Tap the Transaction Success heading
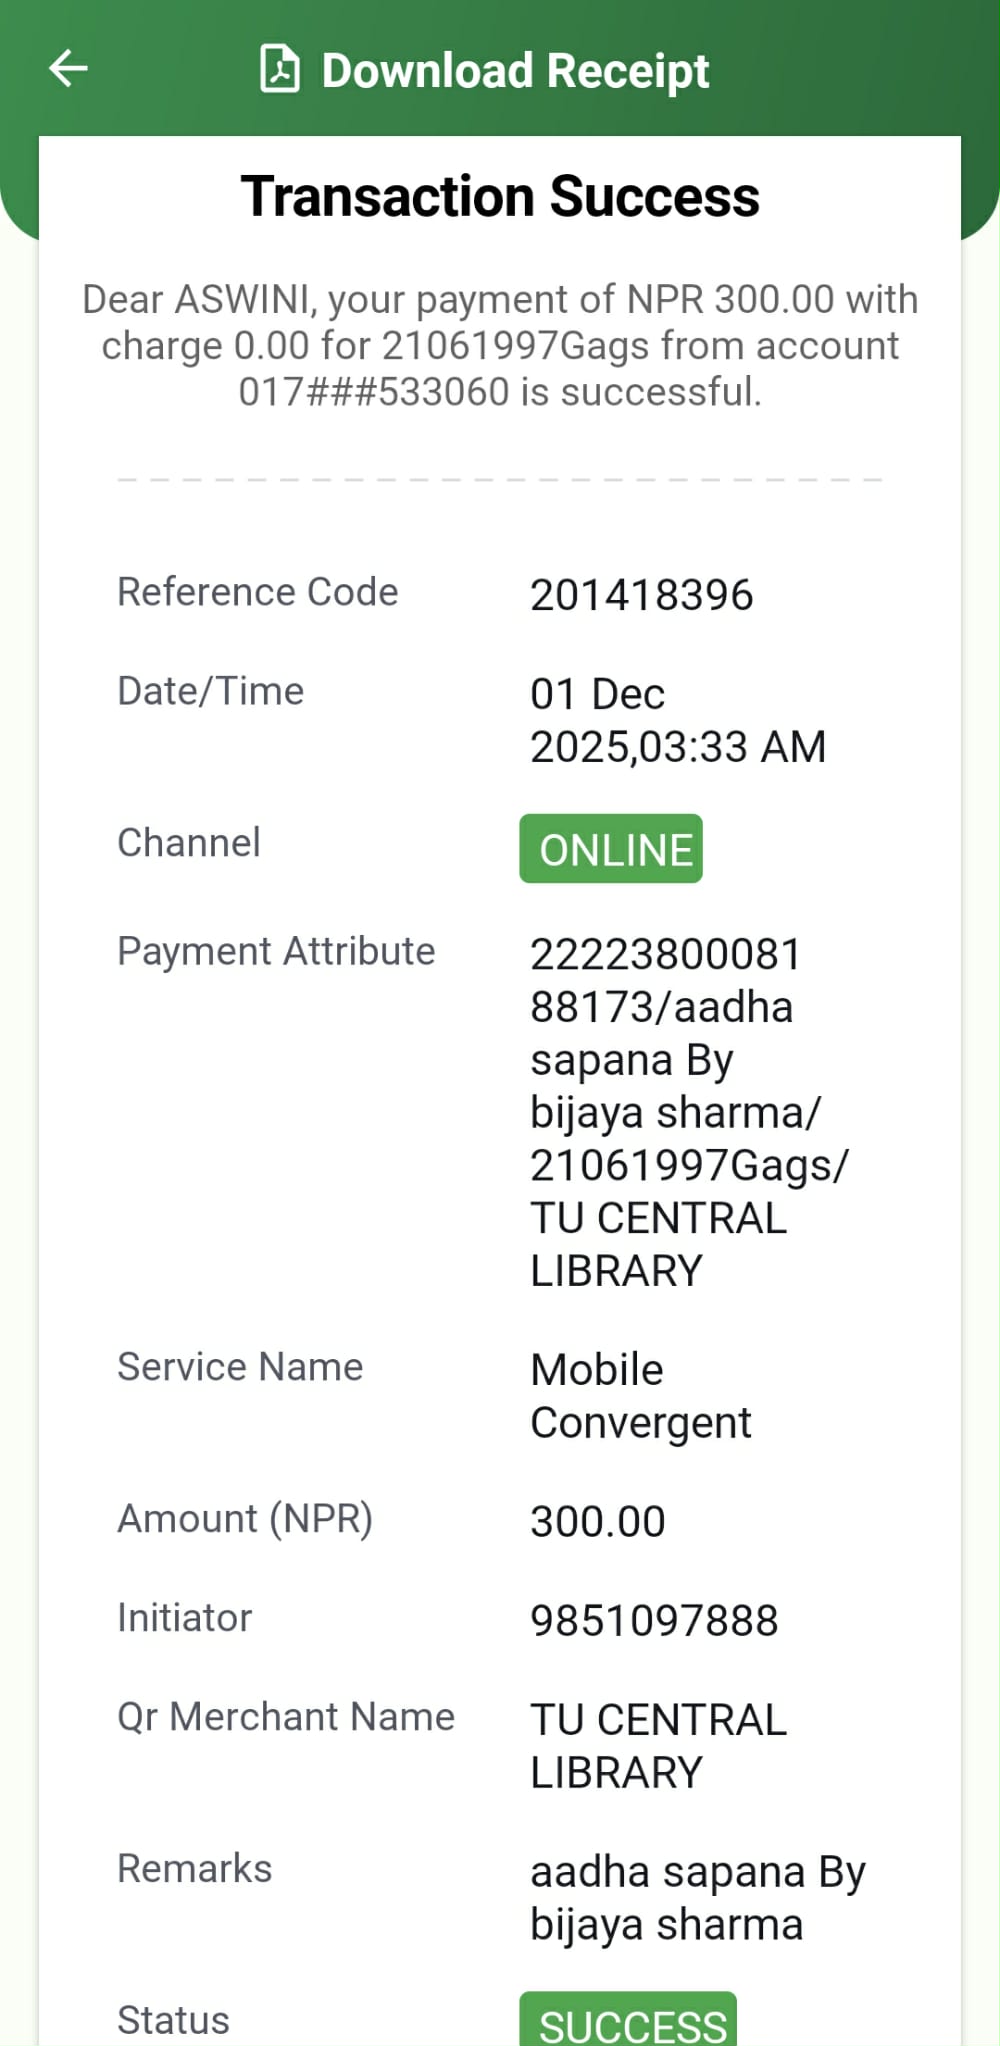 500,196
